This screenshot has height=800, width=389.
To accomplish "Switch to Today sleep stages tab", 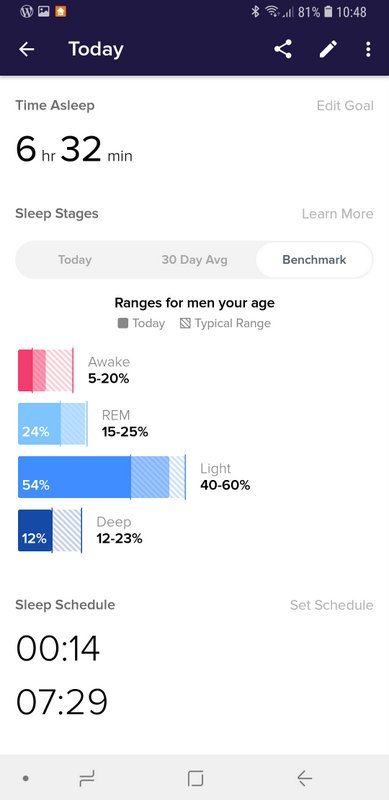I will tap(75, 260).
